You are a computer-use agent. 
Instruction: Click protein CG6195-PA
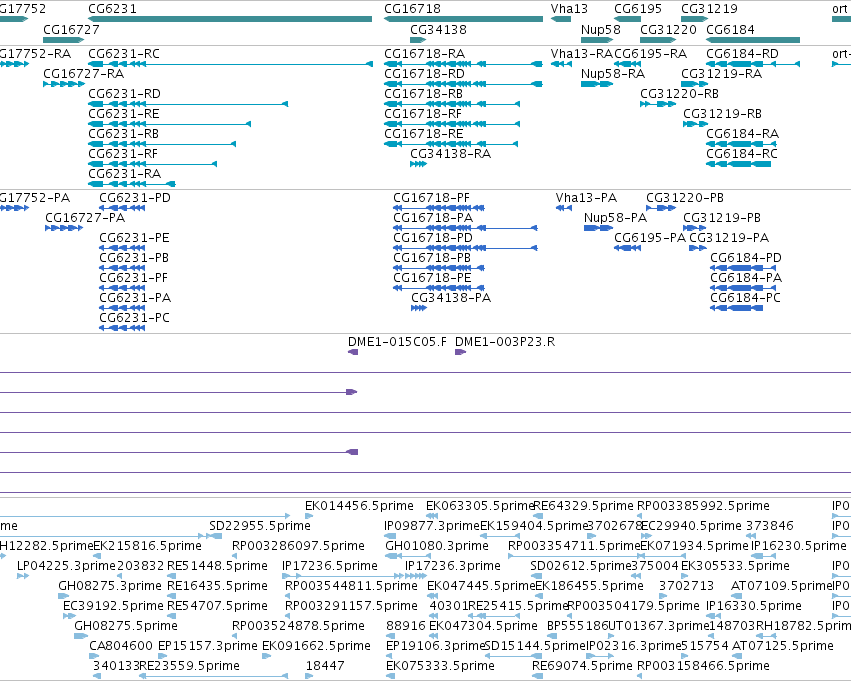coord(627,248)
